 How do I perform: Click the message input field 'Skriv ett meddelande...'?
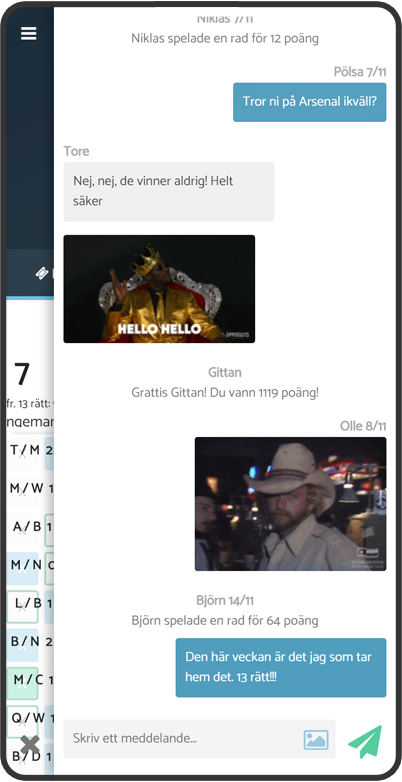click(x=200, y=739)
